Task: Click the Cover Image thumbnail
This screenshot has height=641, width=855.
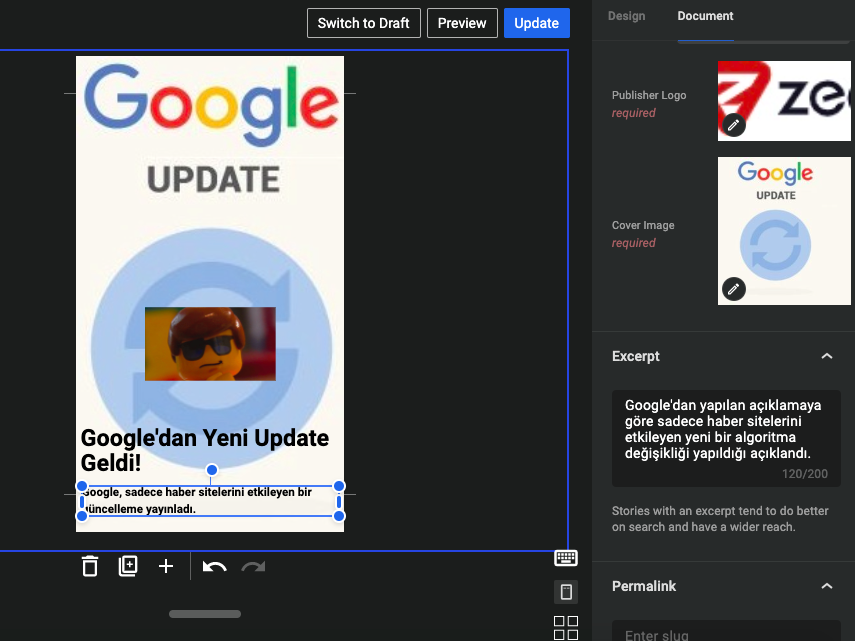Action: coord(784,231)
